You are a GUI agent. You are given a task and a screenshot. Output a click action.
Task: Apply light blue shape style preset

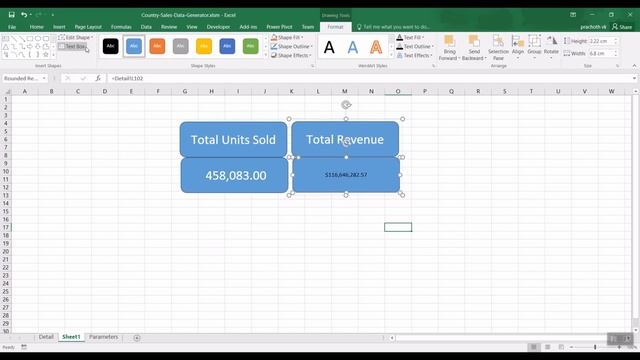point(134,46)
